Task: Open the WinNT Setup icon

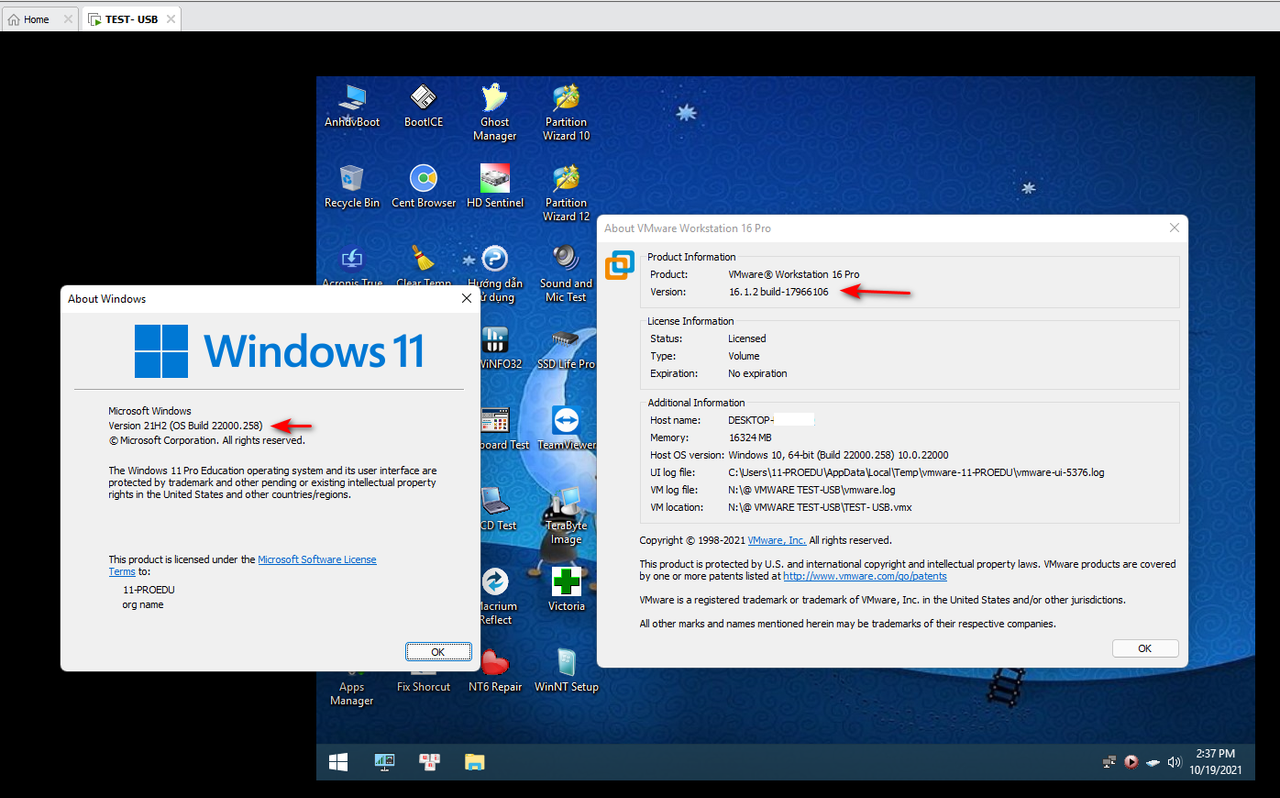Action: pos(566,671)
